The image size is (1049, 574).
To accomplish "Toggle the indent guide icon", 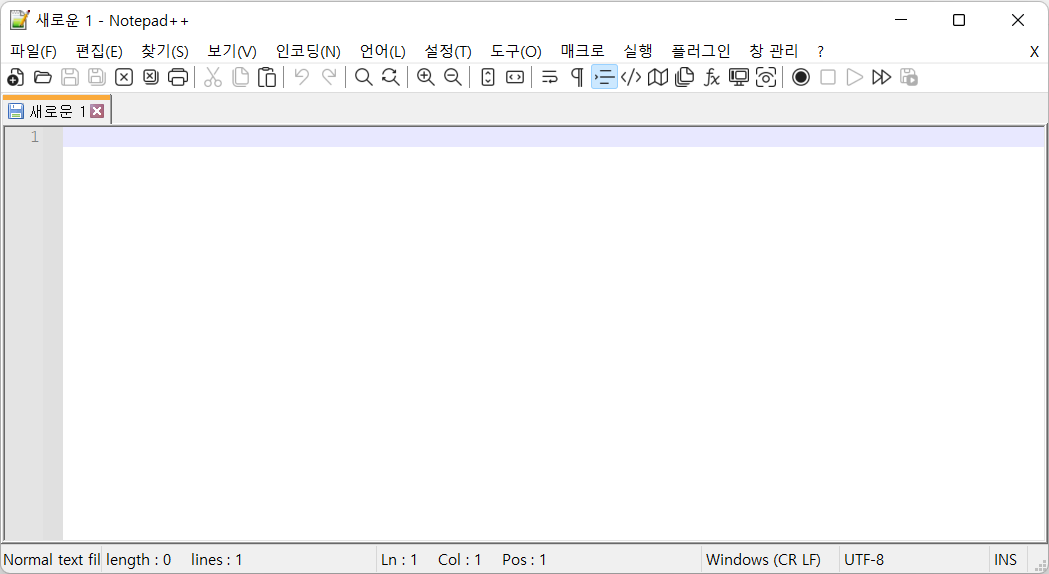I will coord(604,78).
